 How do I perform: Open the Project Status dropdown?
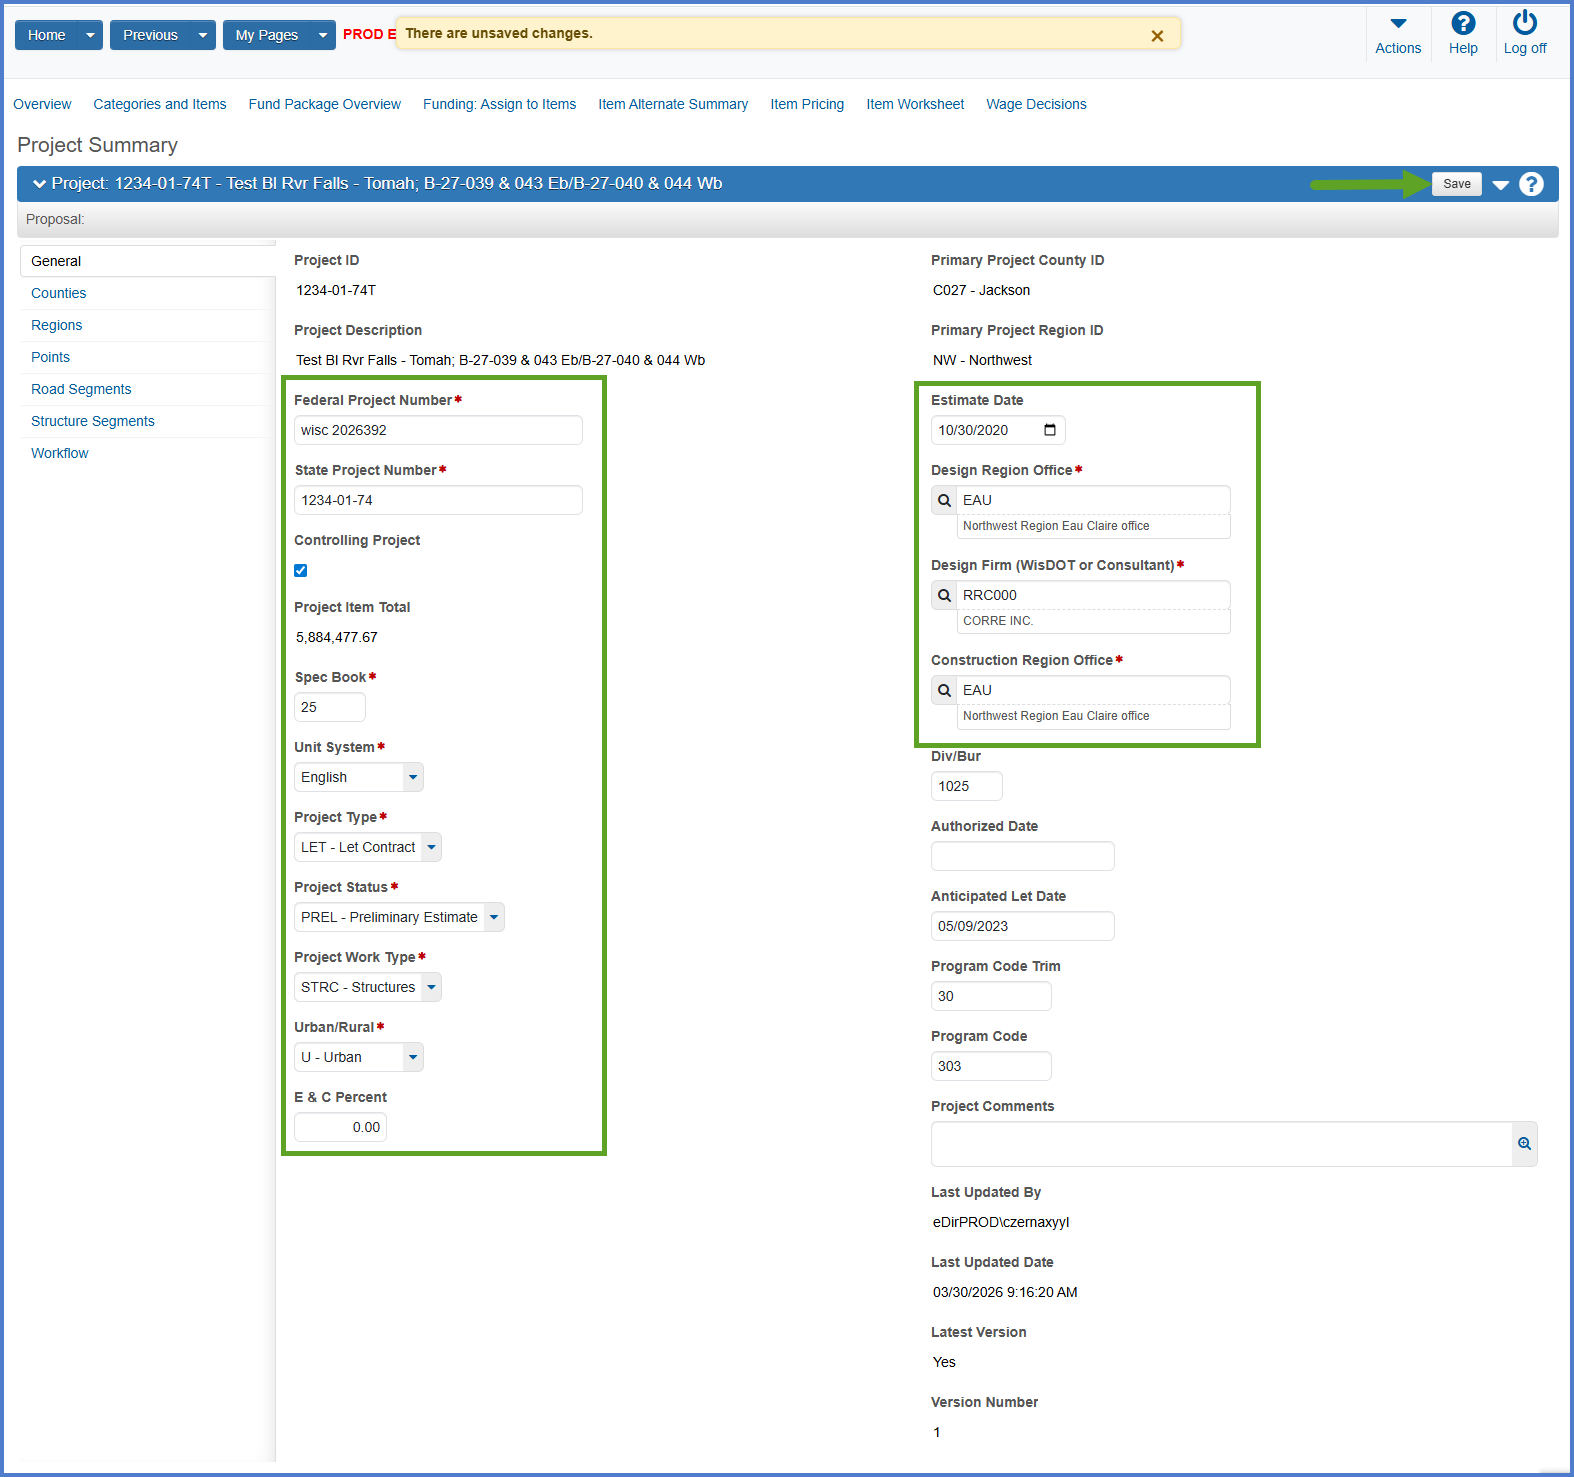click(x=494, y=917)
